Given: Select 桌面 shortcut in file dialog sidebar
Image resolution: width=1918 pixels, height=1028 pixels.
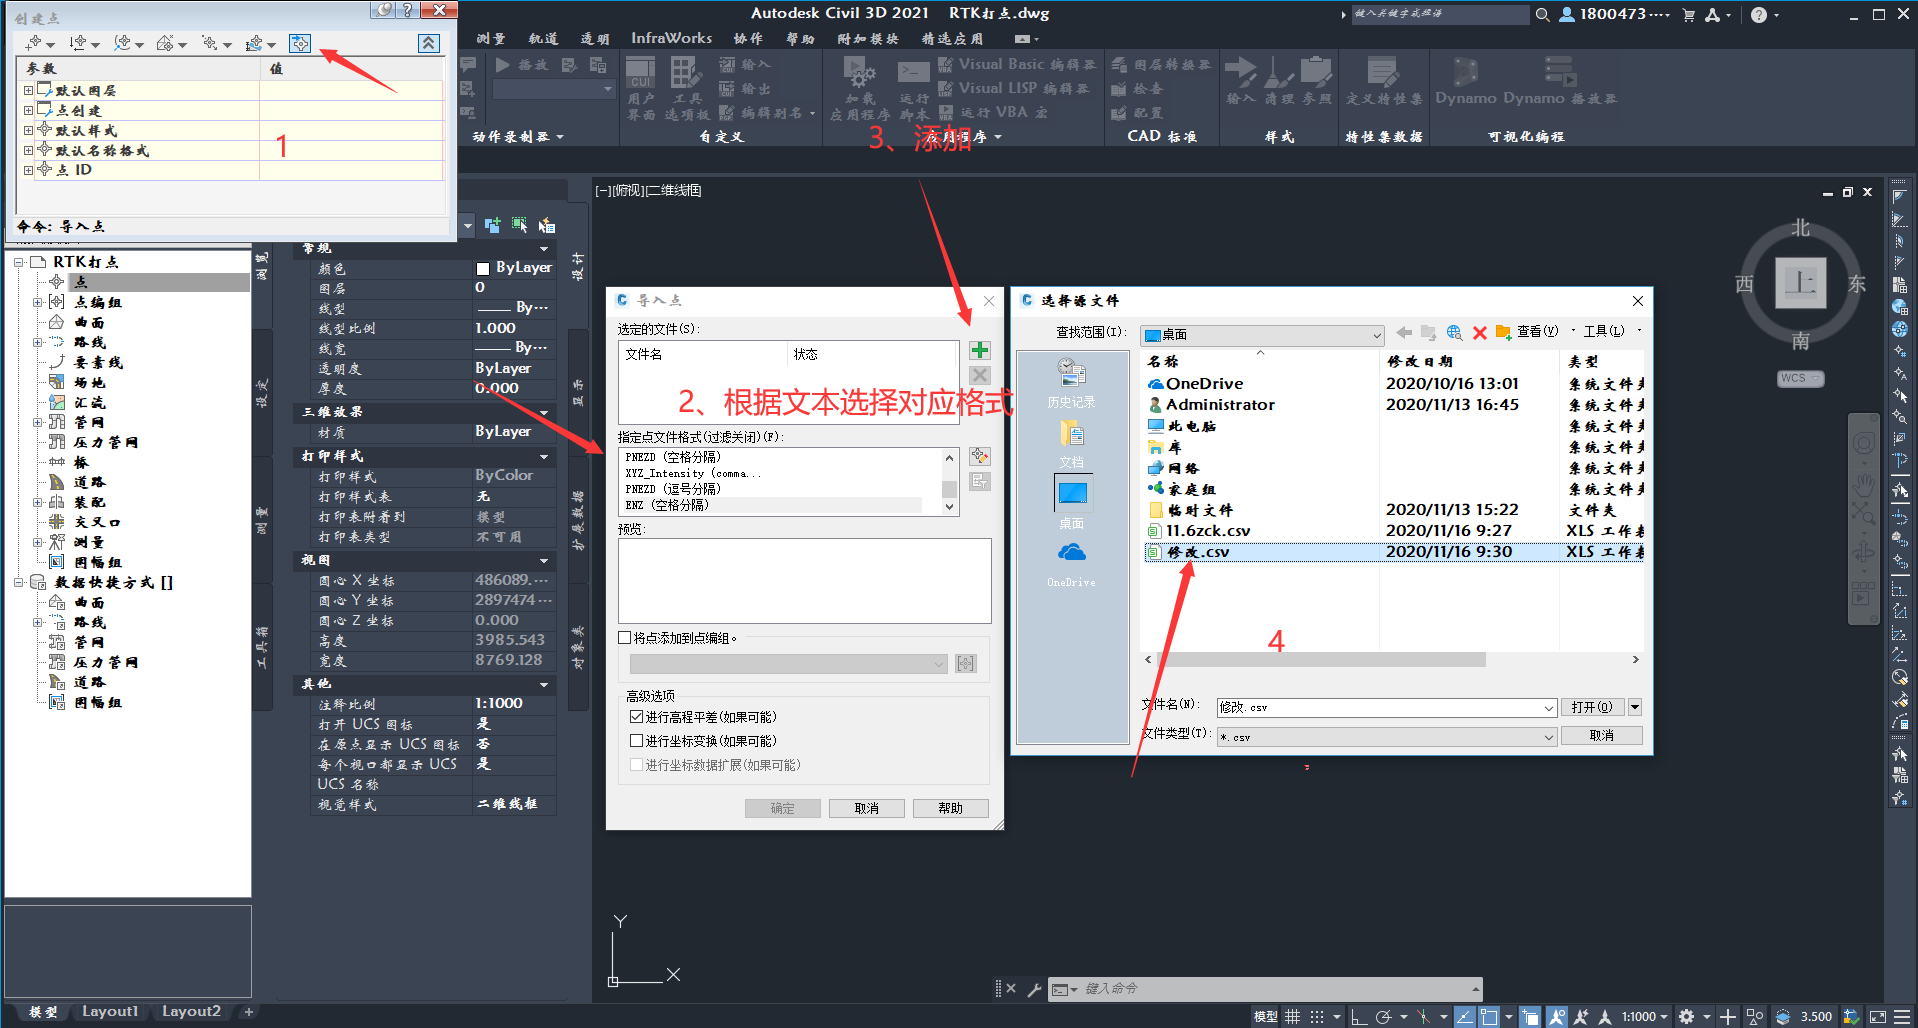Looking at the screenshot, I should pyautogui.click(x=1071, y=502).
